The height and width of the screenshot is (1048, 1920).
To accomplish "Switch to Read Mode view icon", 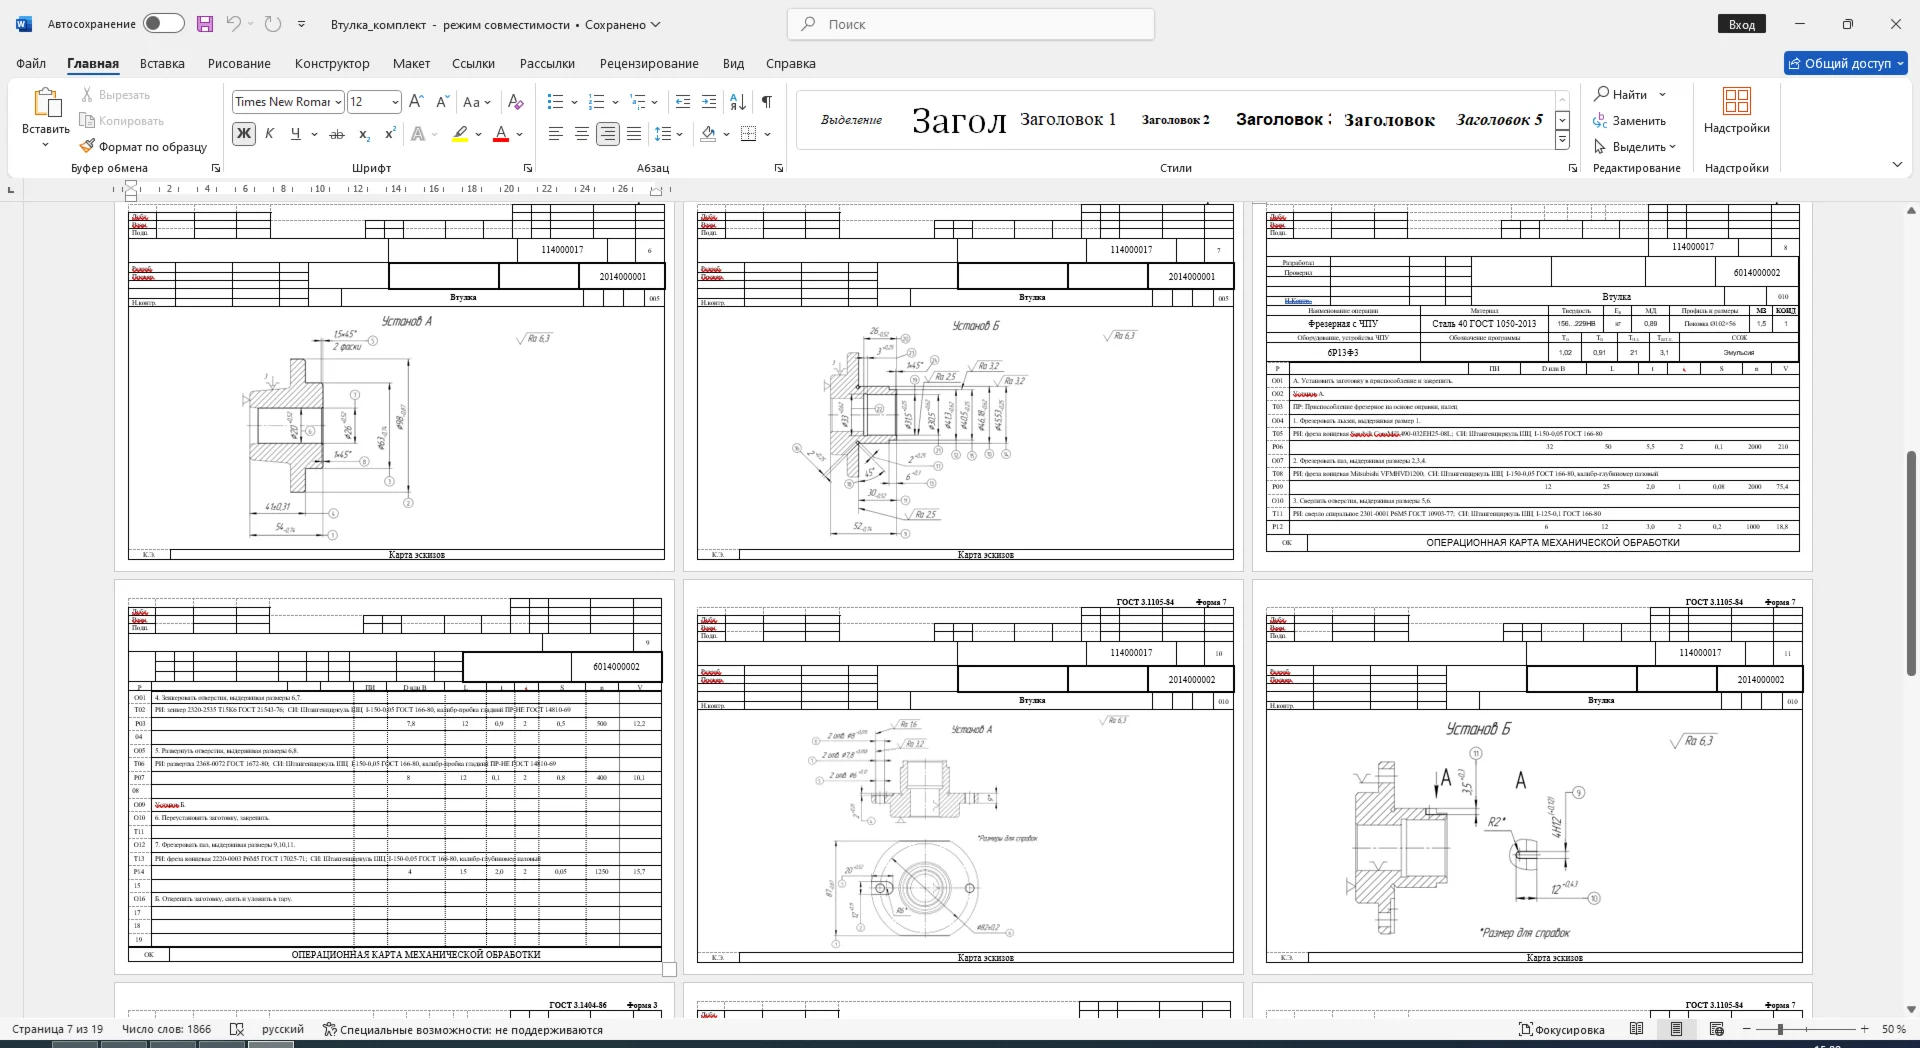I will [1637, 1029].
